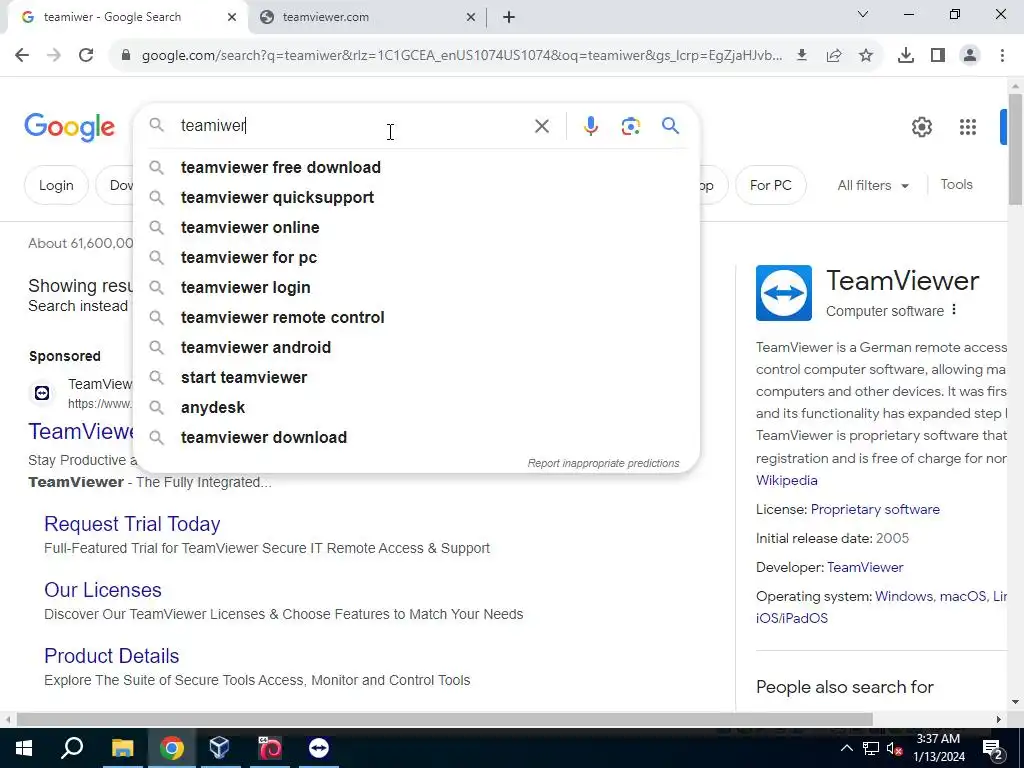The width and height of the screenshot is (1024, 768).
Task: Choose suggestion teamviewer quicksupport
Action: (x=417, y=197)
